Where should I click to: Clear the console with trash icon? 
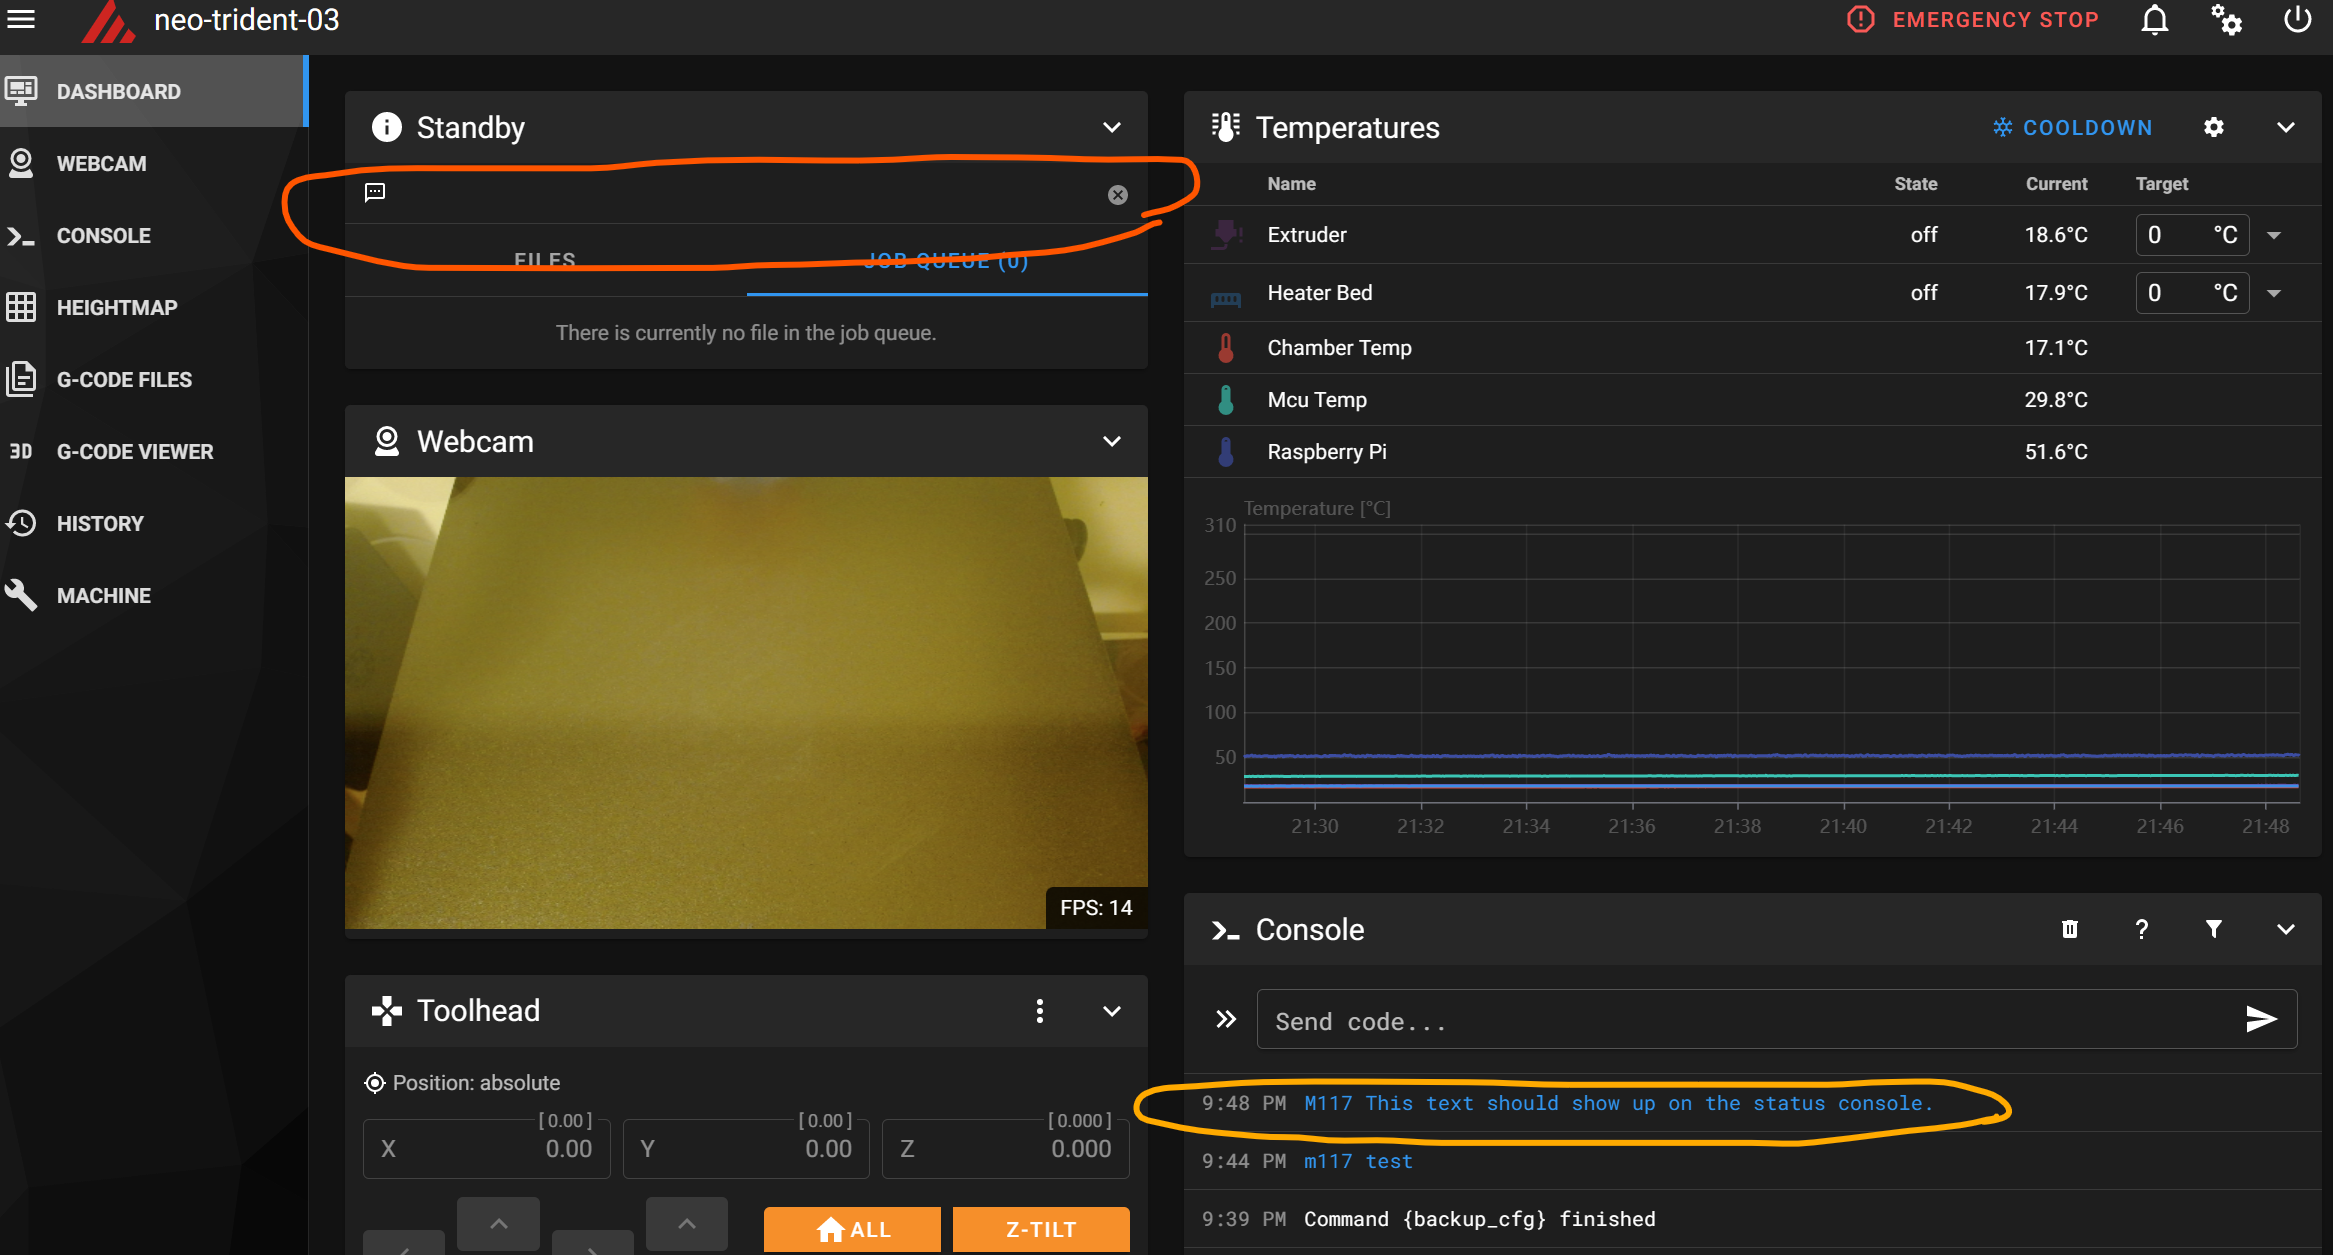click(x=2070, y=929)
